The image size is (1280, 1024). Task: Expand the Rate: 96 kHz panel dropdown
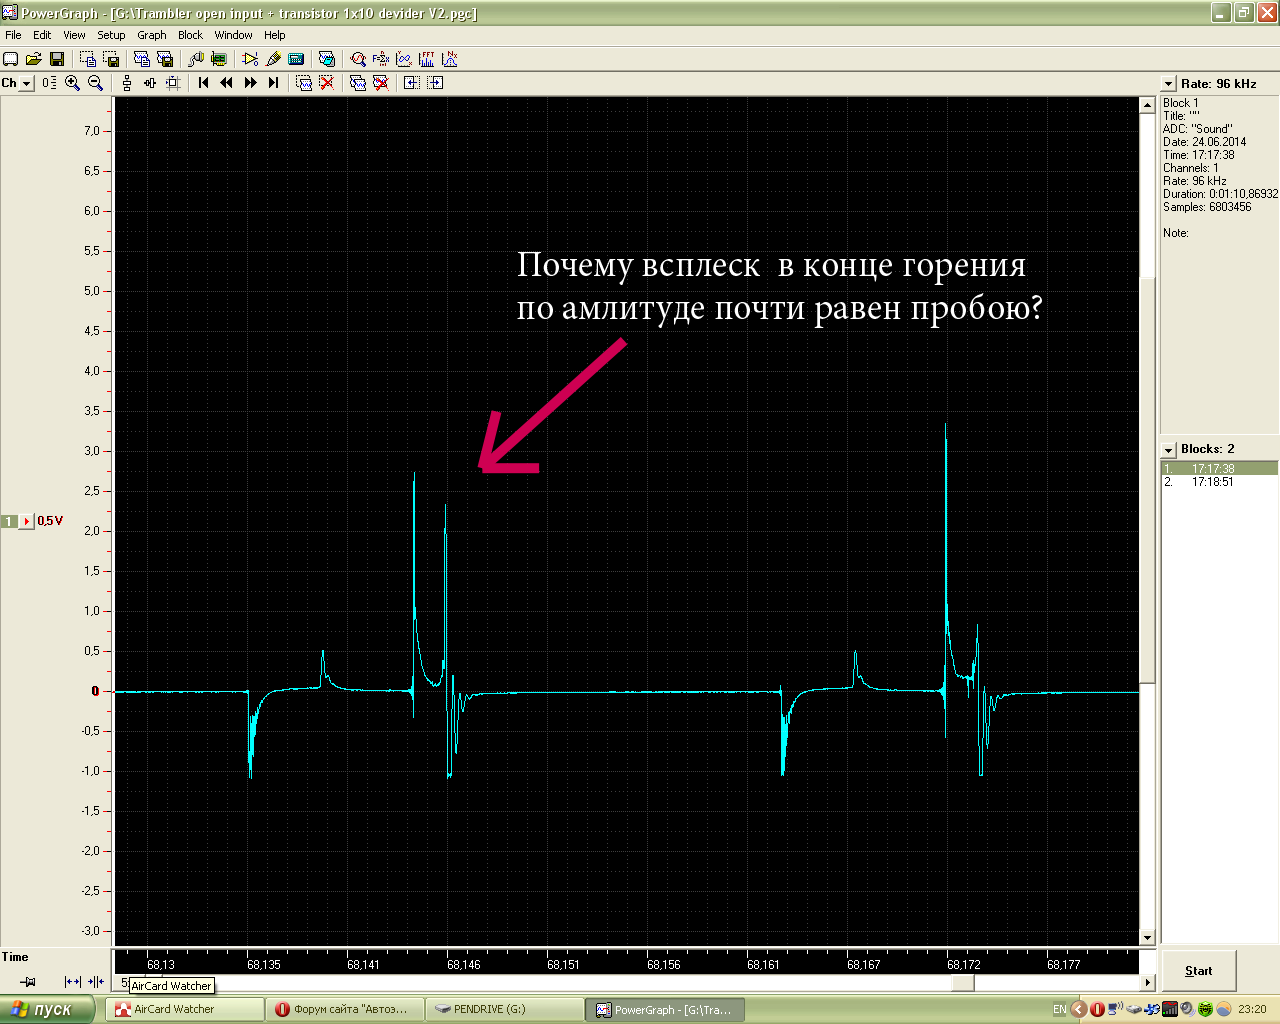(x=1168, y=84)
